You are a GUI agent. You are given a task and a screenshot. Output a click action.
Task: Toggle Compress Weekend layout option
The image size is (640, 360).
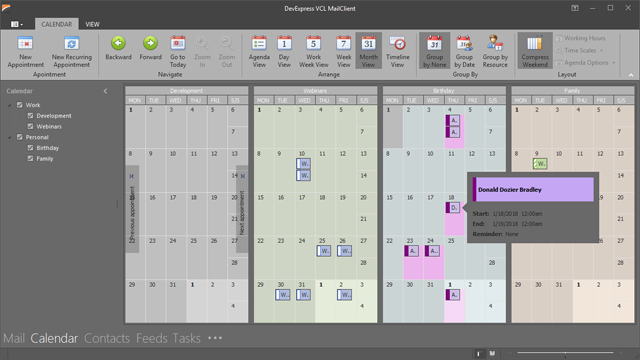coord(535,51)
